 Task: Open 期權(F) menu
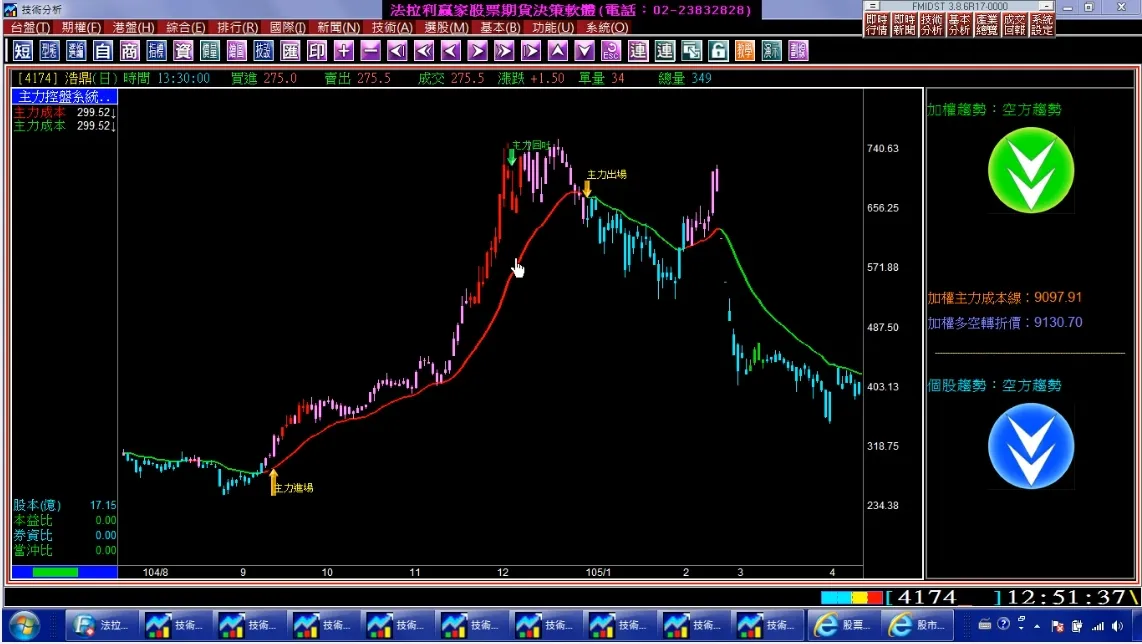click(x=81, y=28)
